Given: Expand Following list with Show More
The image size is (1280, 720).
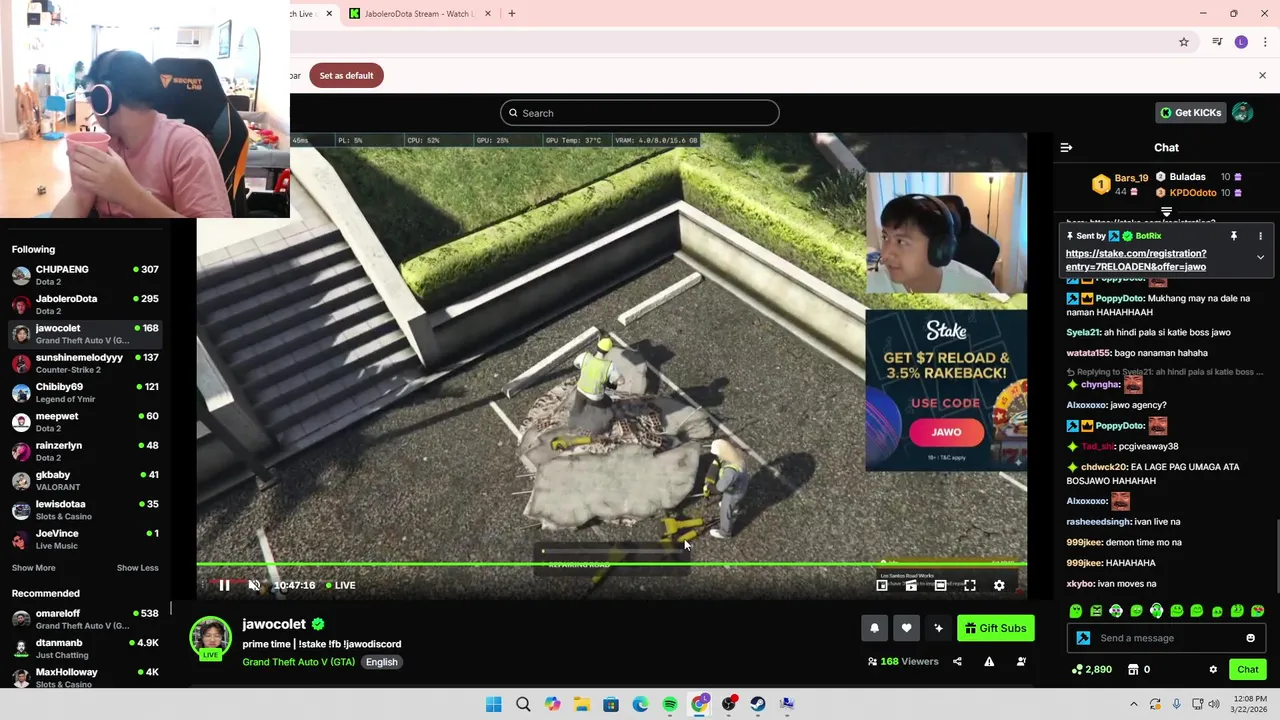Looking at the screenshot, I should tap(33, 568).
